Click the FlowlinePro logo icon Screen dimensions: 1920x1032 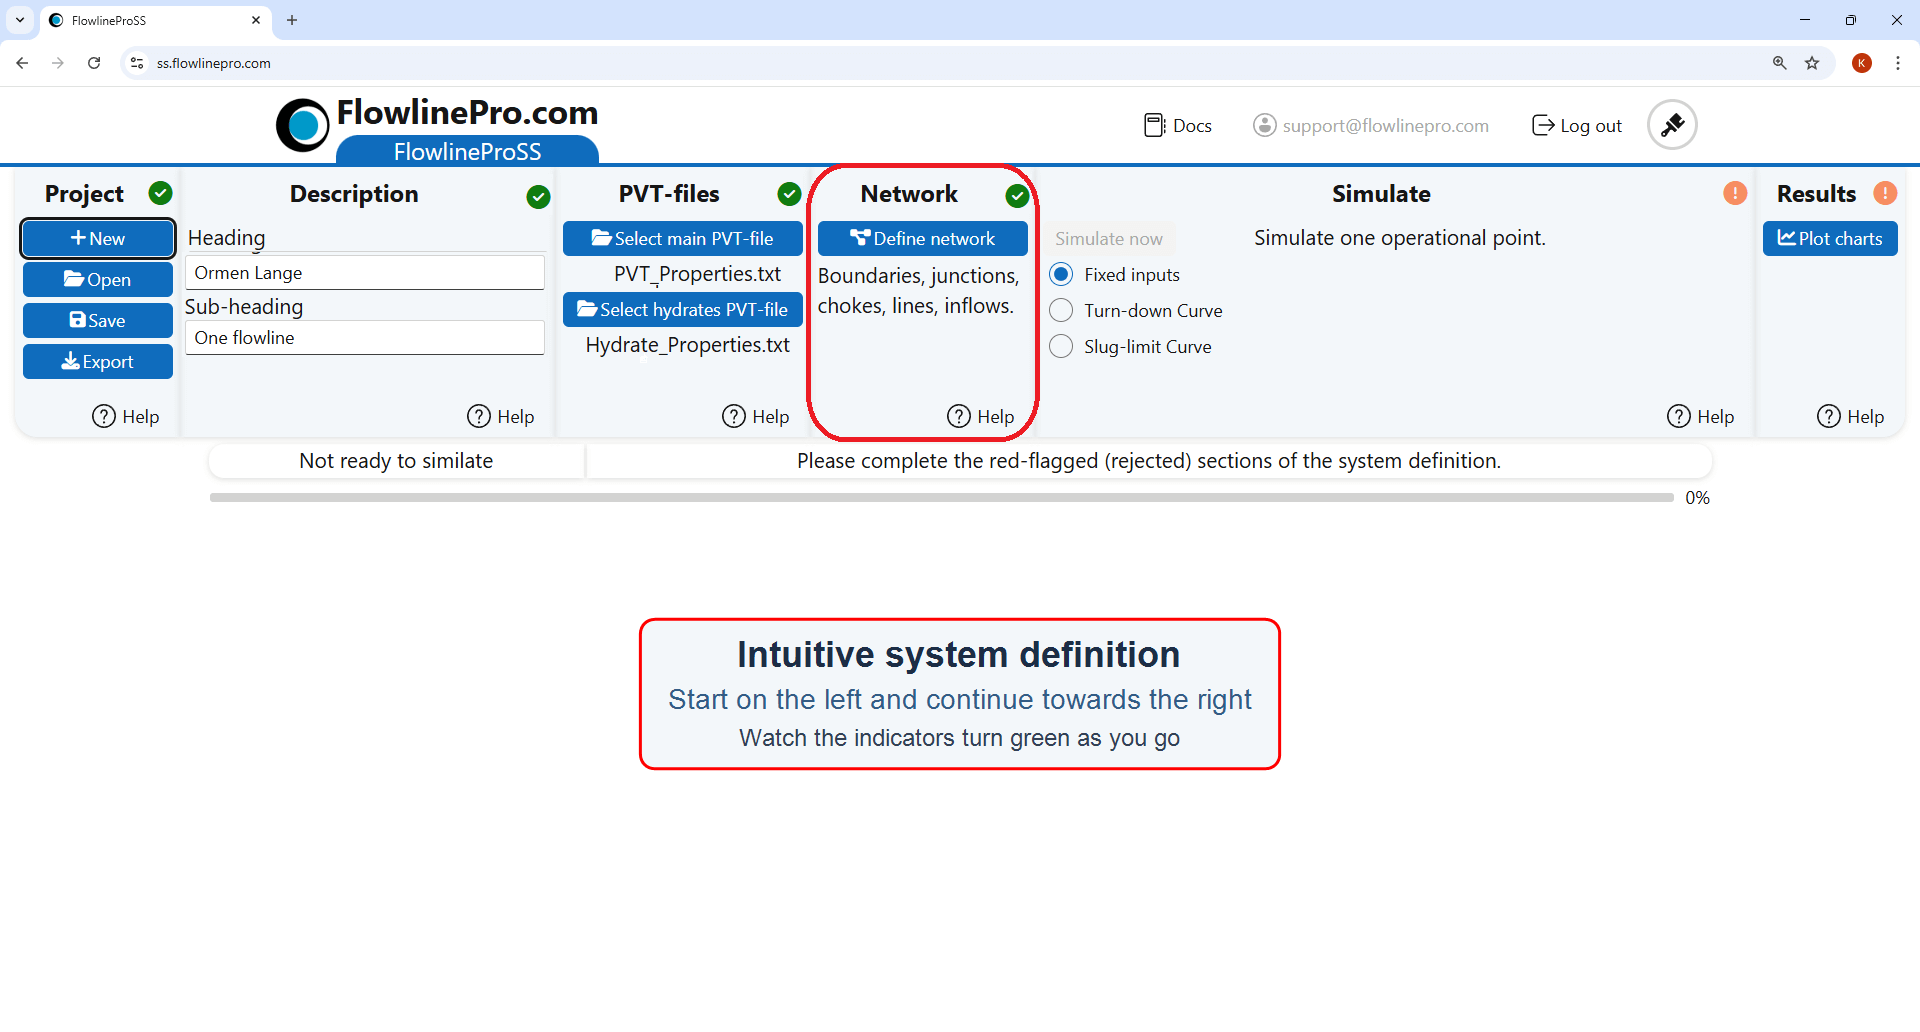[x=302, y=124]
